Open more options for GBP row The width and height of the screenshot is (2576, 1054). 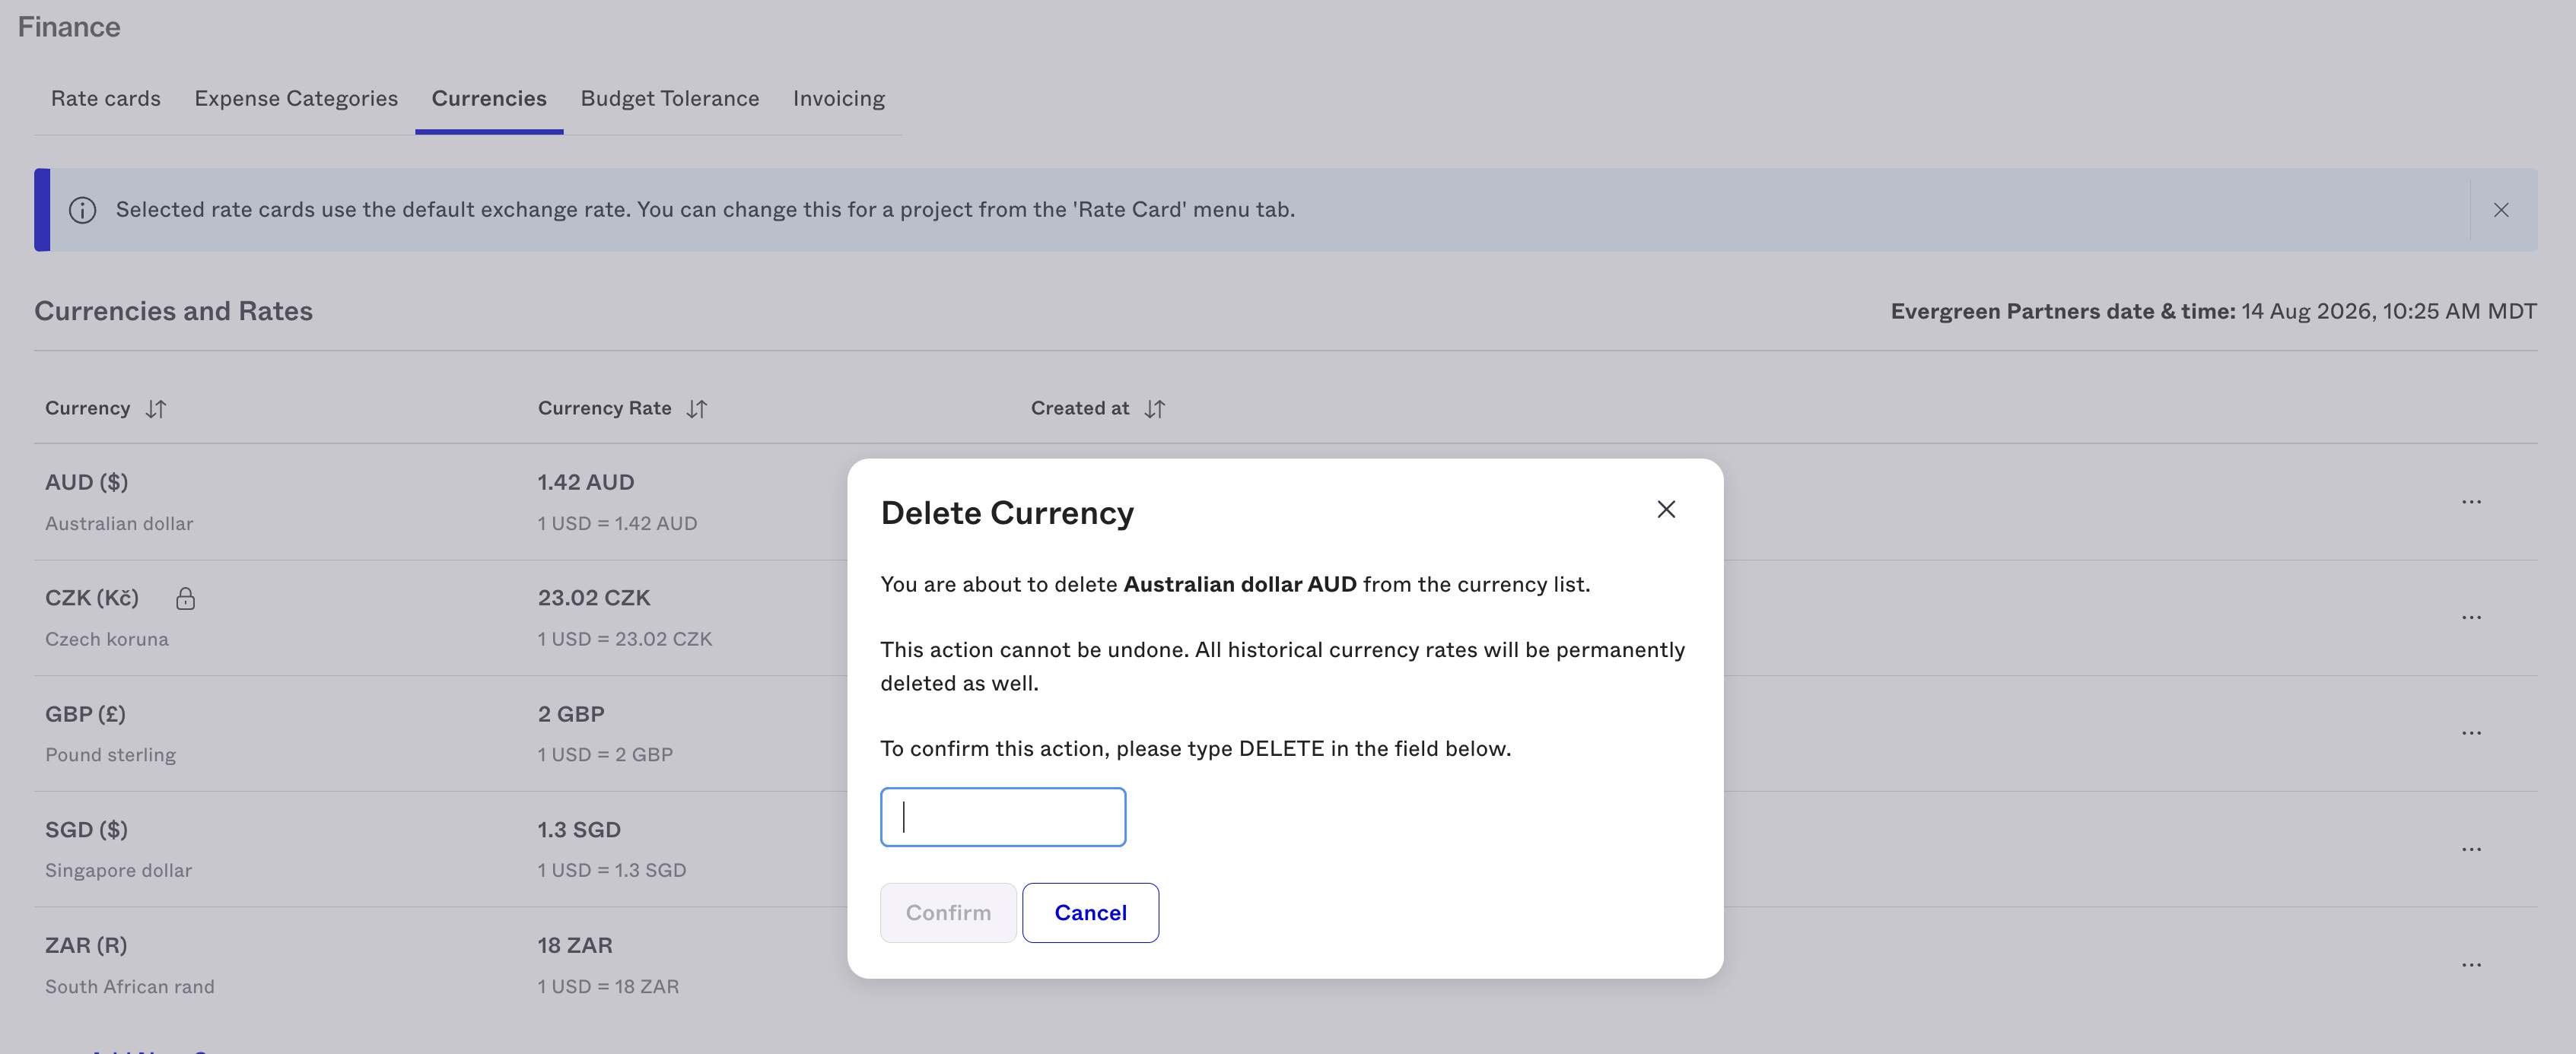(2471, 733)
